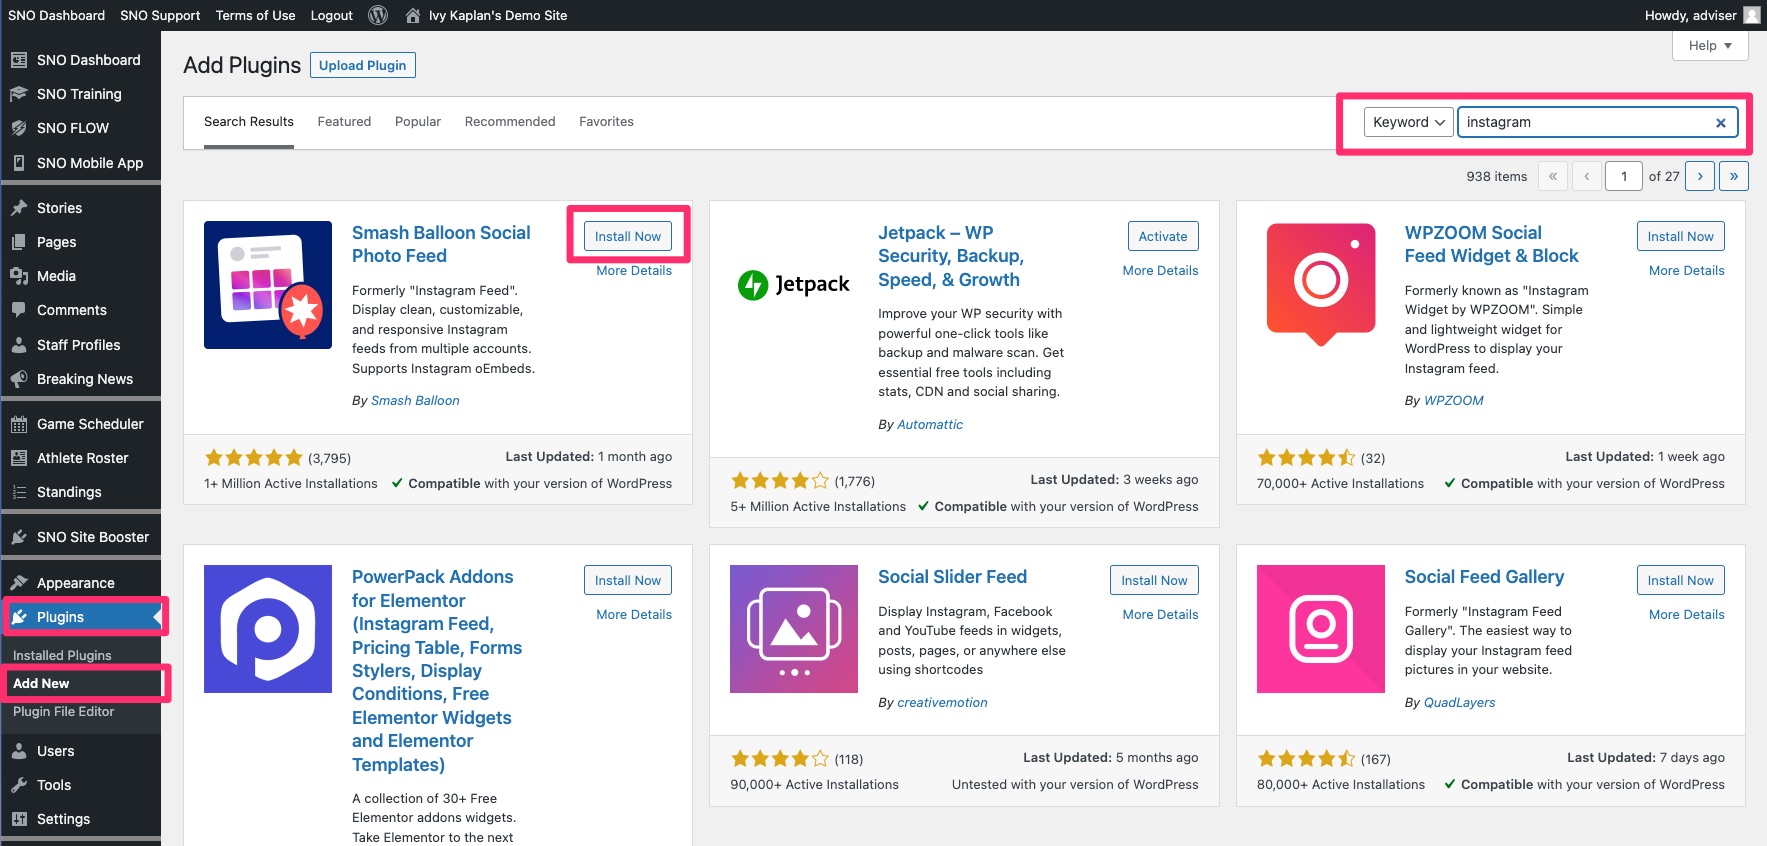The width and height of the screenshot is (1767, 846).
Task: Click the Pages icon in sidebar
Action: pyautogui.click(x=19, y=242)
